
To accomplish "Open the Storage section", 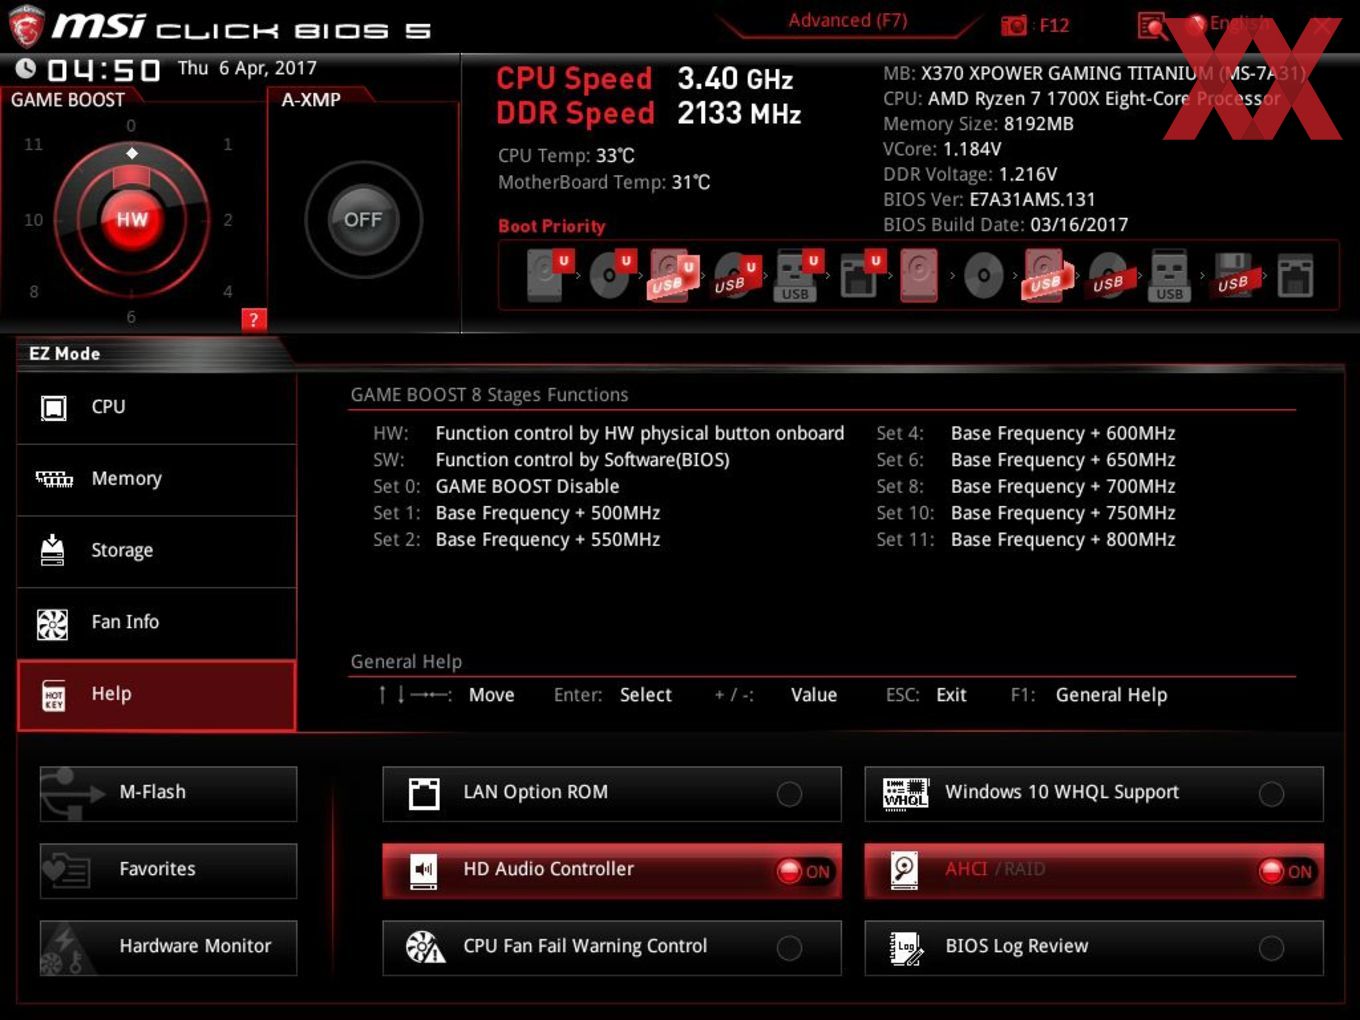I will (157, 551).
